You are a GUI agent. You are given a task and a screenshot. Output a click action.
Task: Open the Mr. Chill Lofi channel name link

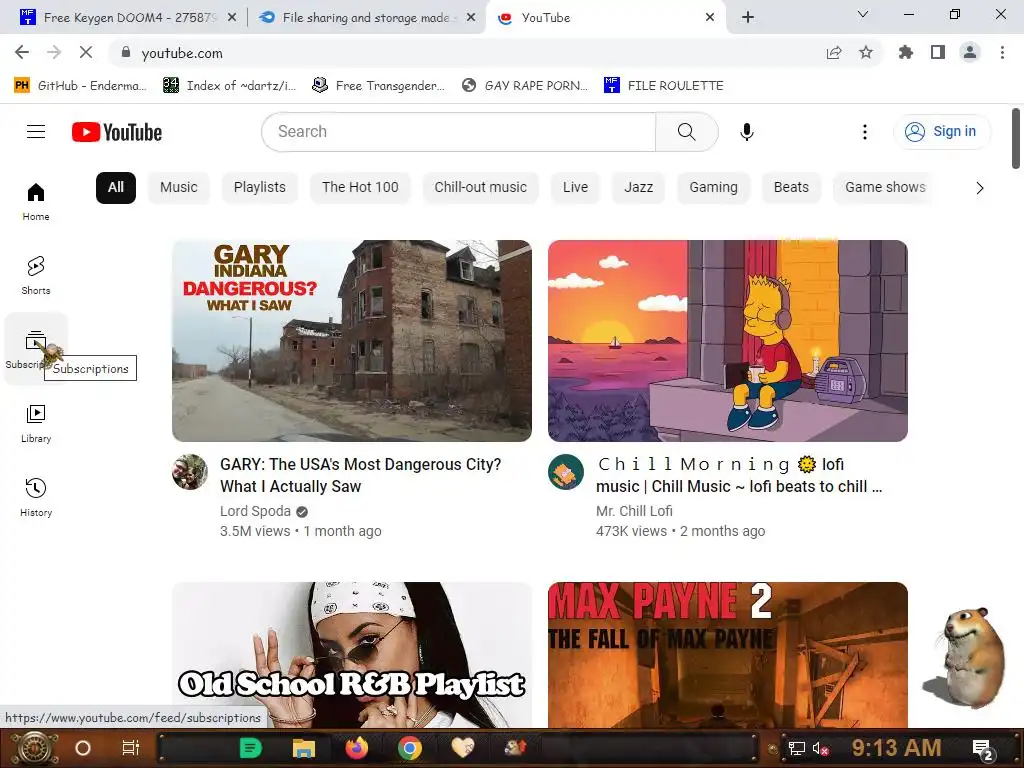point(634,511)
